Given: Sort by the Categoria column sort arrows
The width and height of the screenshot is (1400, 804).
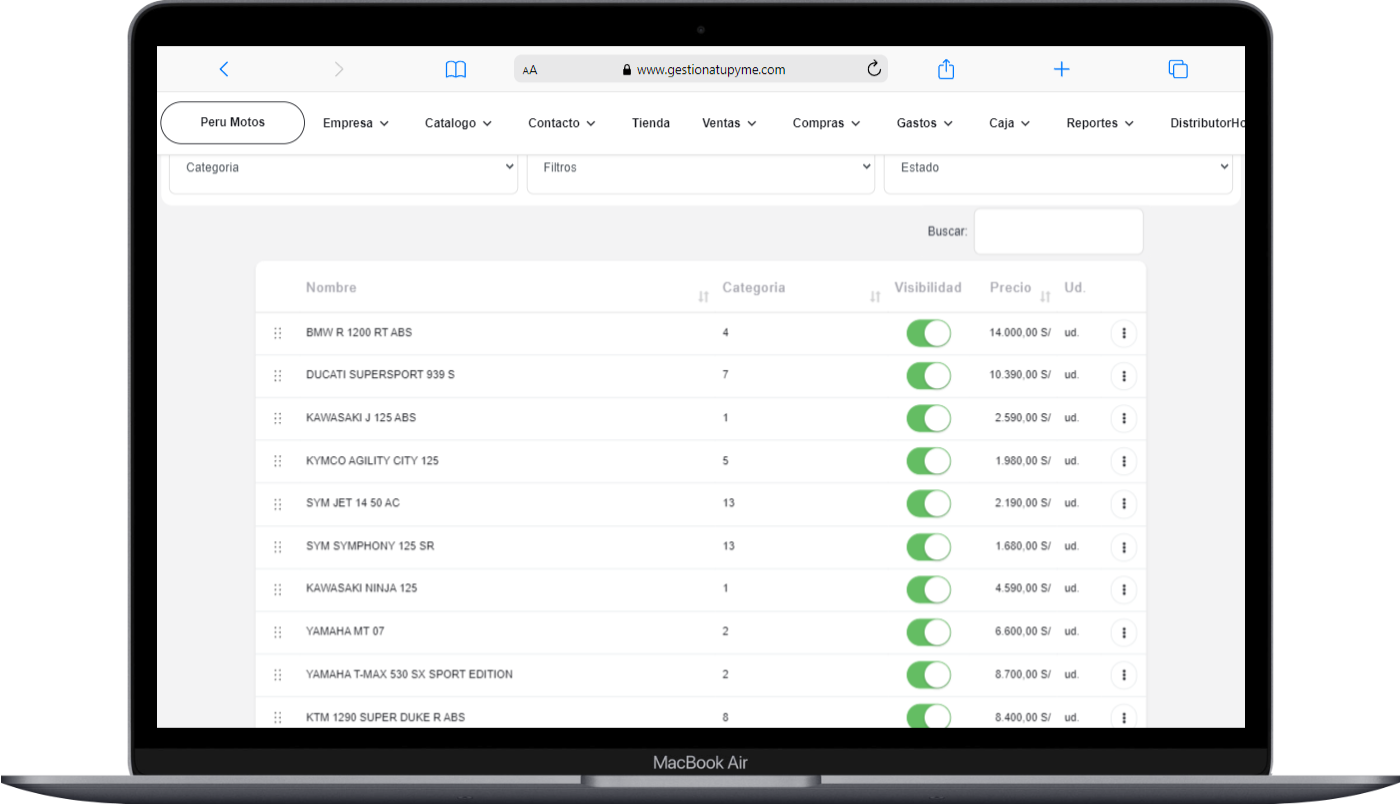Looking at the screenshot, I should pos(875,297).
